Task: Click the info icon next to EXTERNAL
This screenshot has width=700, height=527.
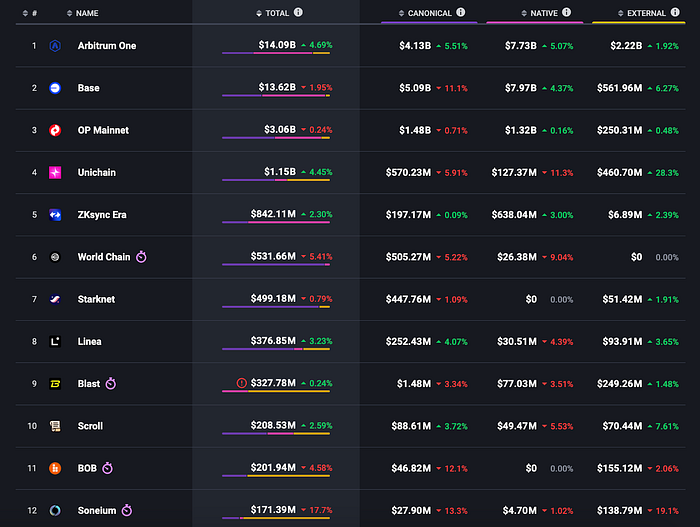Action: (675, 13)
